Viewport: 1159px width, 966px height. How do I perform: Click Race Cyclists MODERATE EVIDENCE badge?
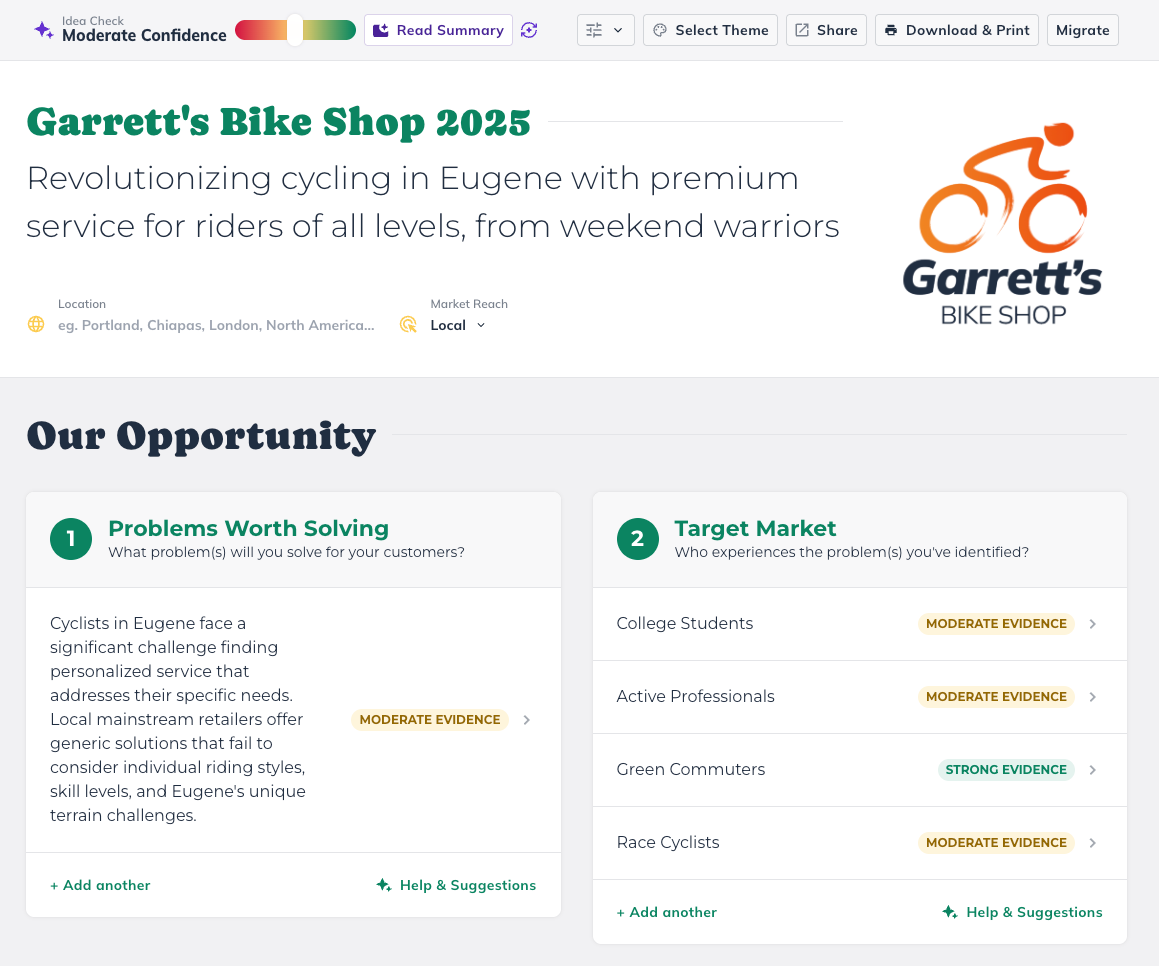coord(996,843)
